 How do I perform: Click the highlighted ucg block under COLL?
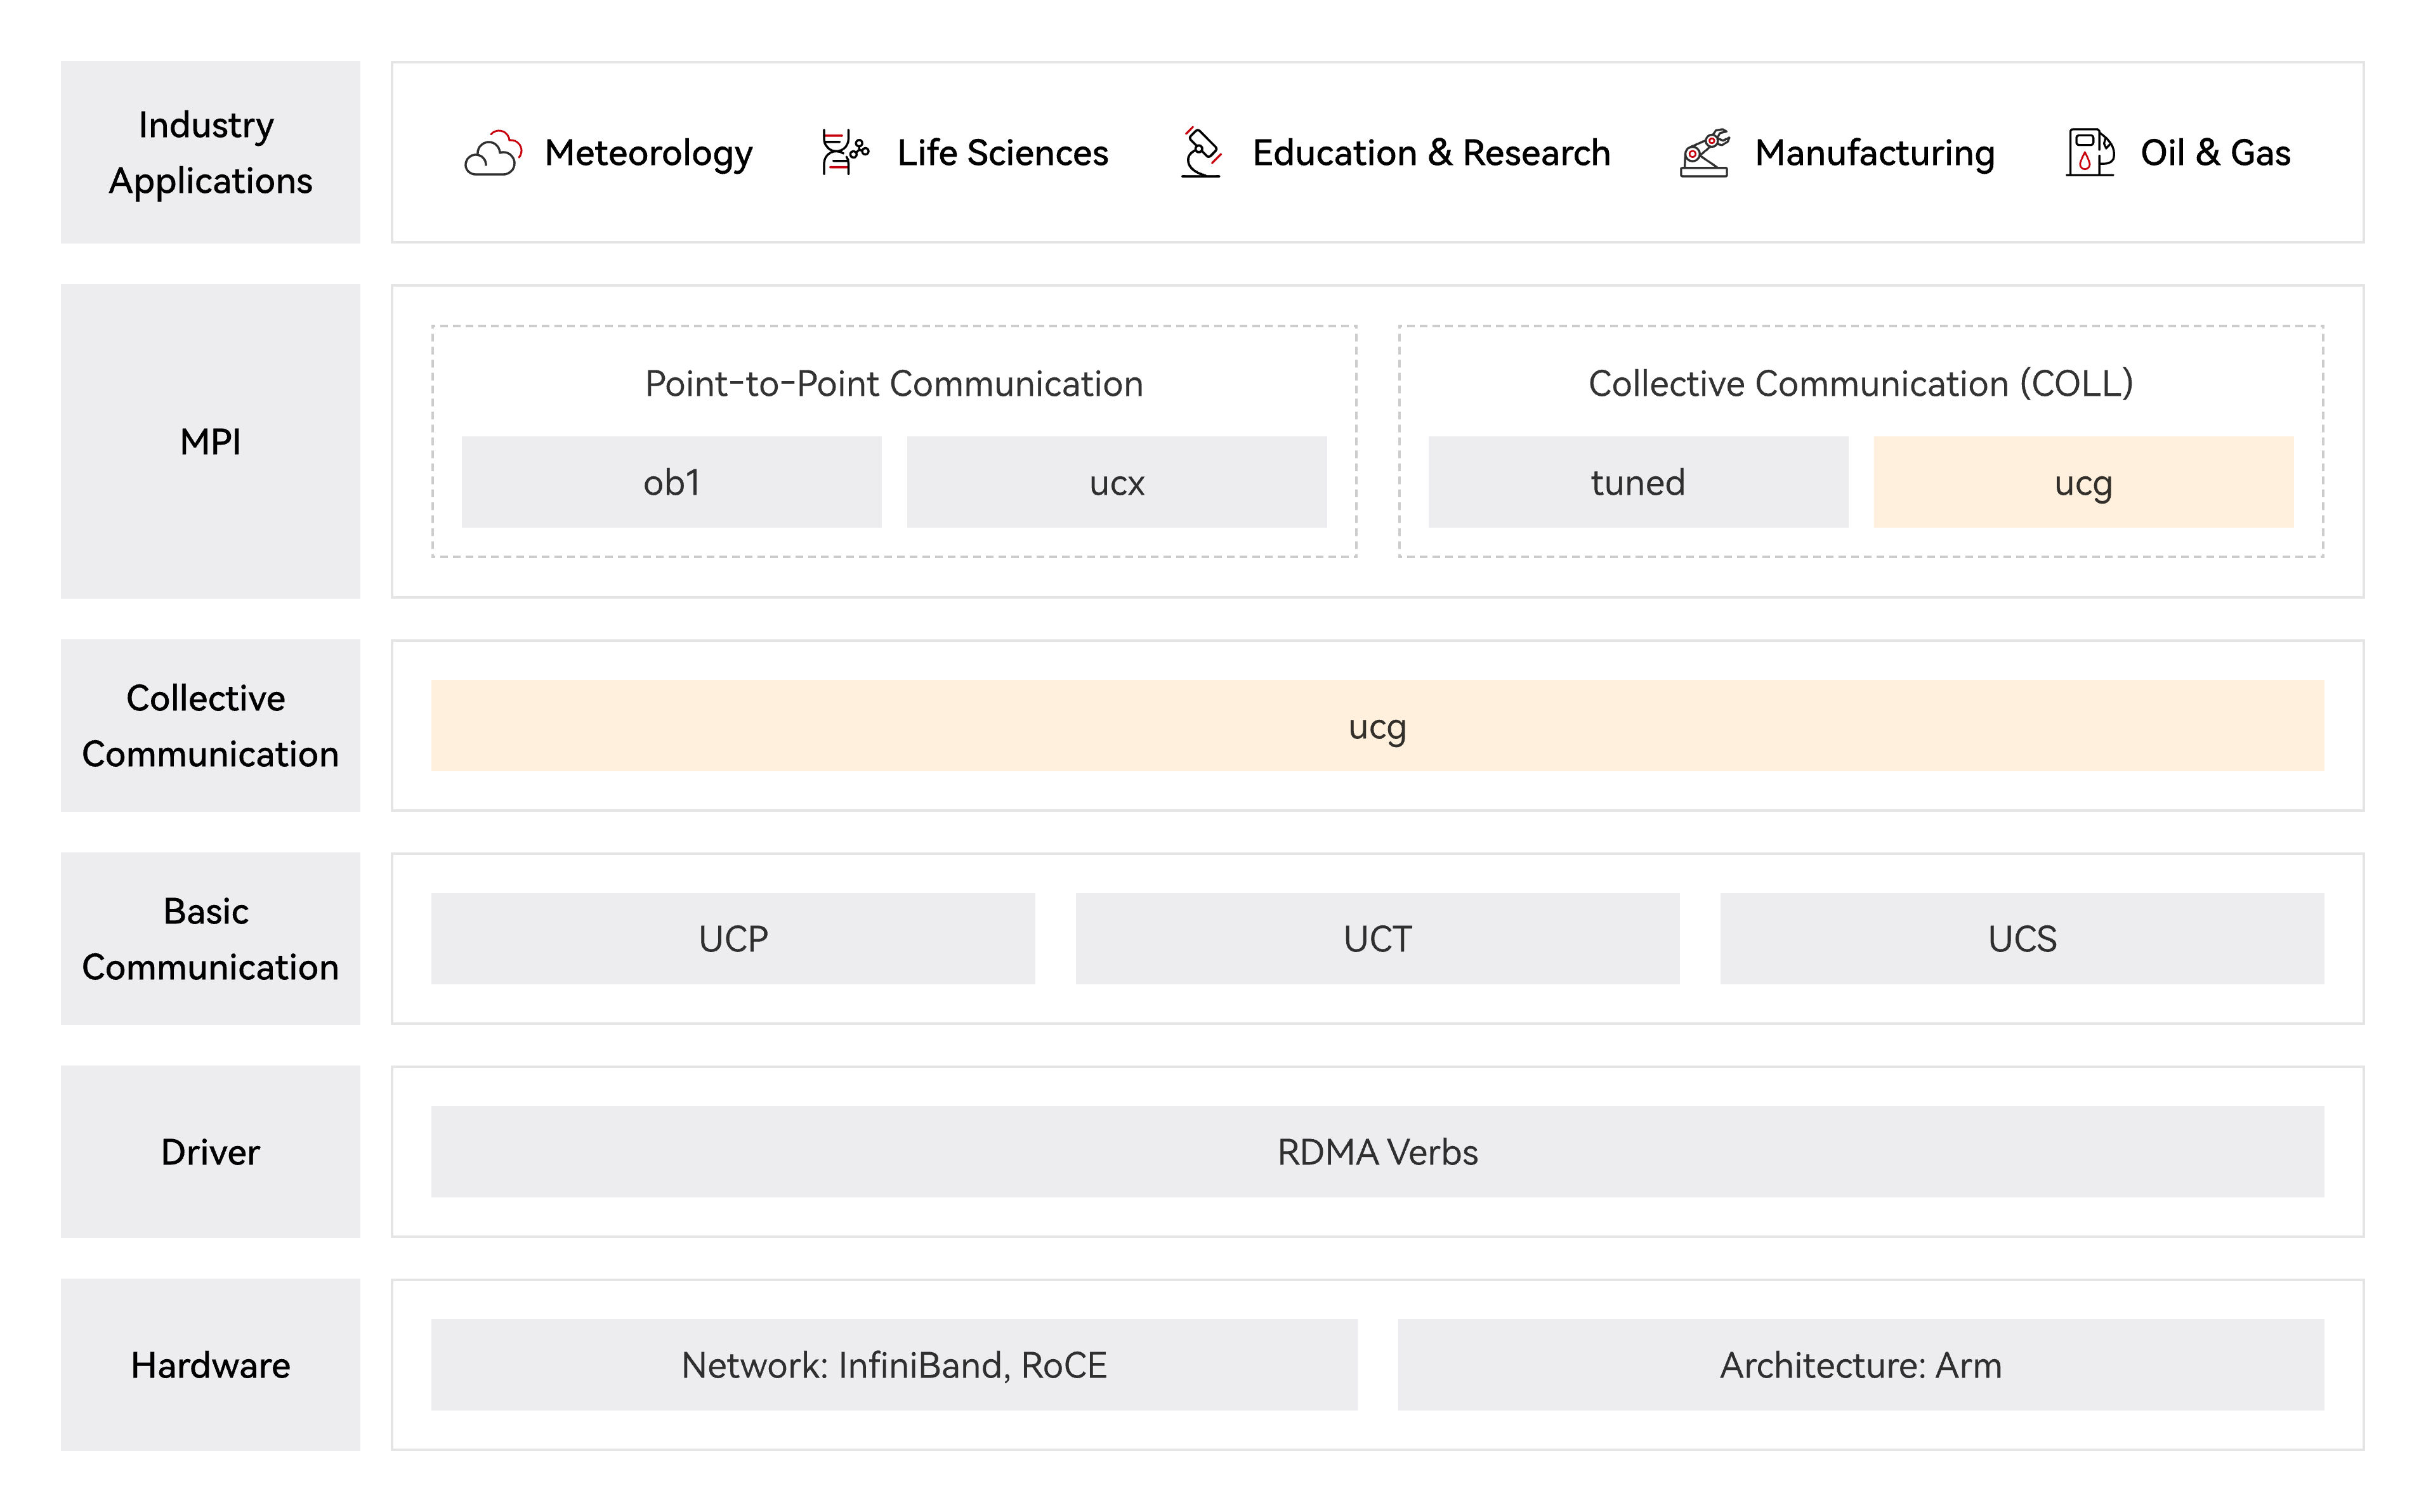click(x=2083, y=482)
